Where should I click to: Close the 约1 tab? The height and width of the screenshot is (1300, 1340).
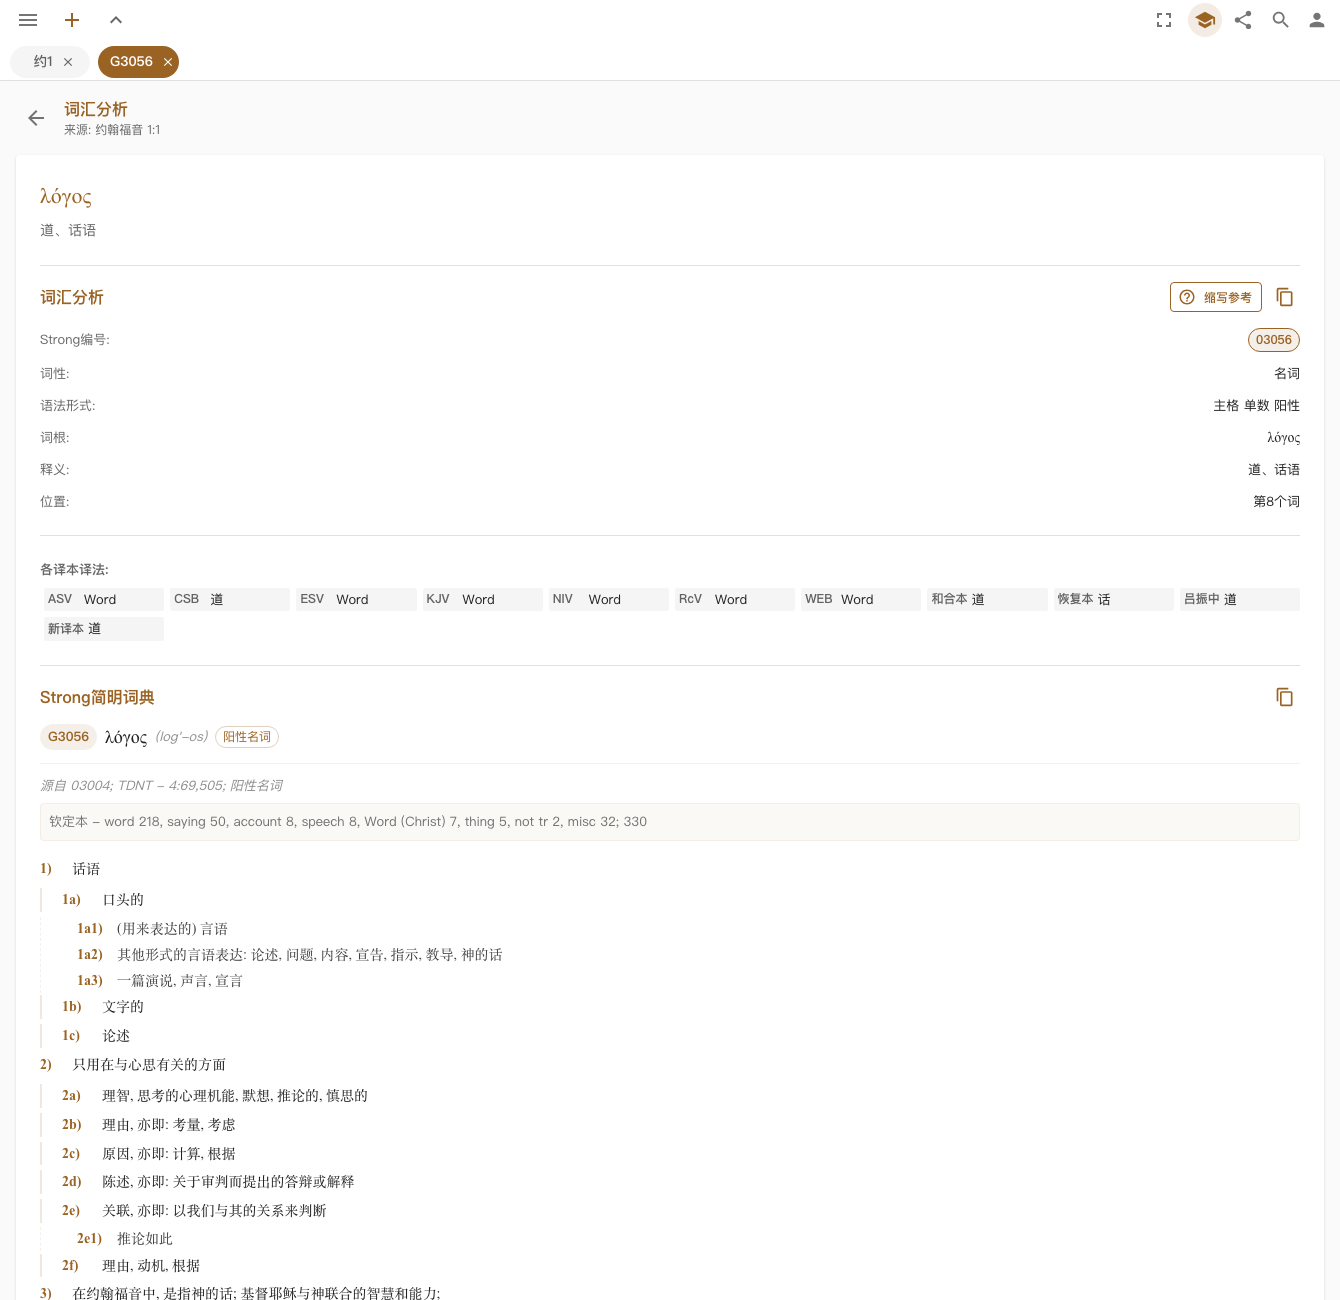click(68, 62)
